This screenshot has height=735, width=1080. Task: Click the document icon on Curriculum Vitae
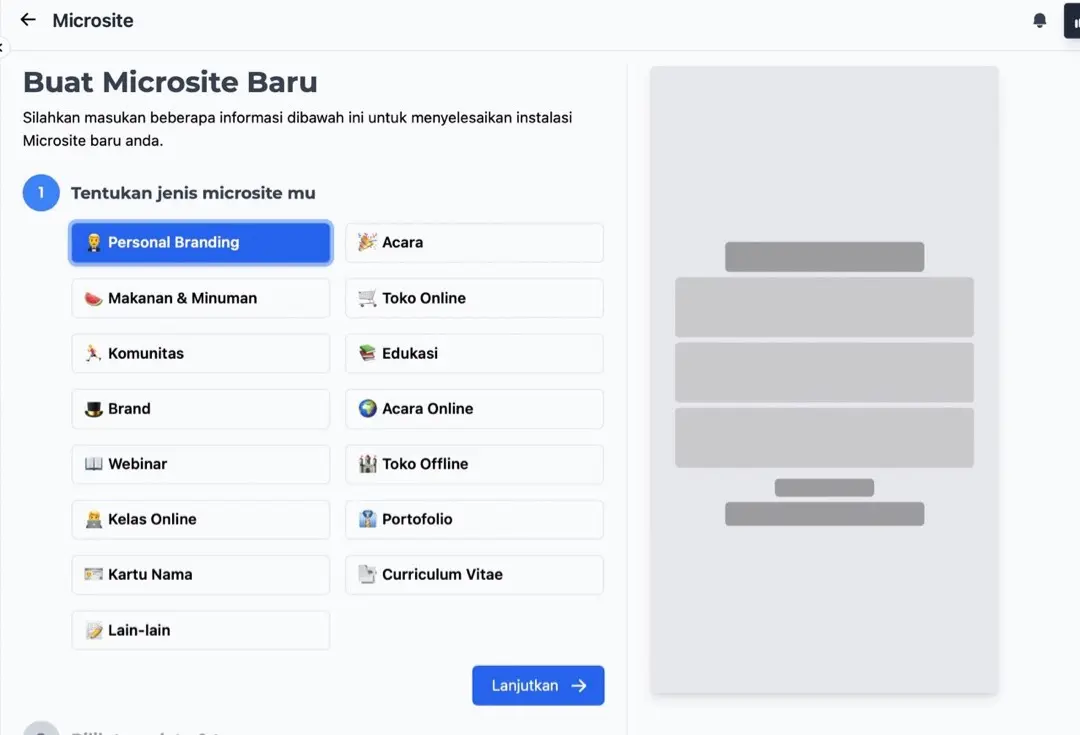pos(366,574)
